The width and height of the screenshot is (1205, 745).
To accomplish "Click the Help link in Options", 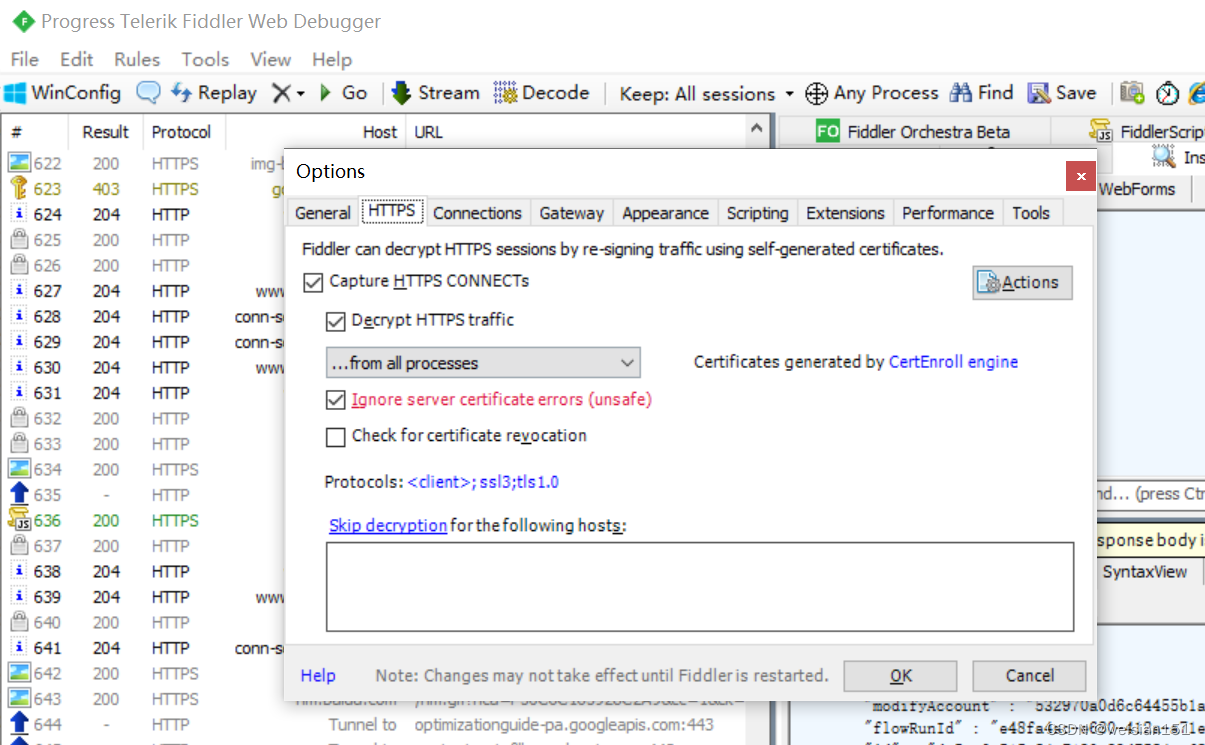I will click(318, 676).
